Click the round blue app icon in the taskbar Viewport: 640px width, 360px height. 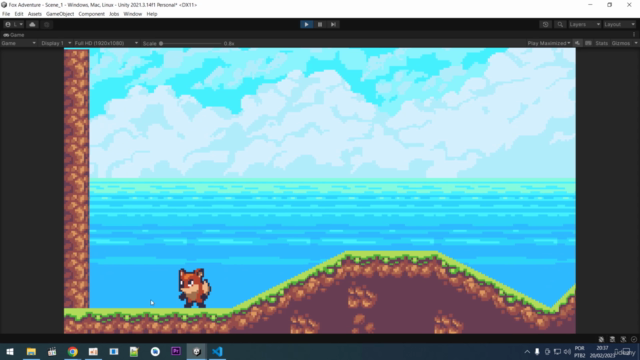155,351
